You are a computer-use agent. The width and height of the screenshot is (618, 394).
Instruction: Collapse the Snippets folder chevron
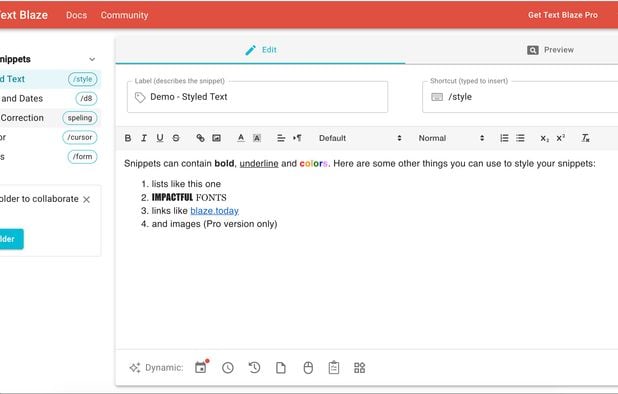point(92,59)
